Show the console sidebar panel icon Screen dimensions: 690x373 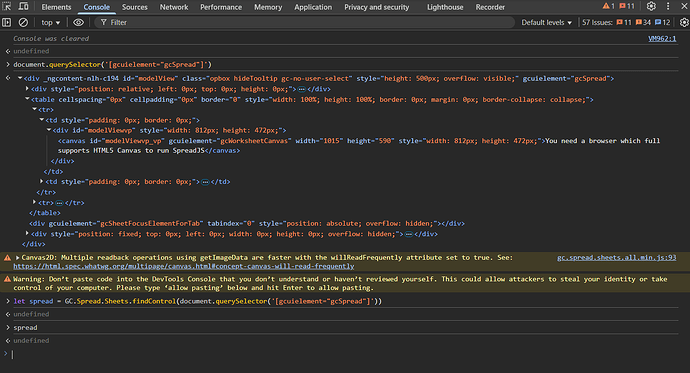point(7,22)
